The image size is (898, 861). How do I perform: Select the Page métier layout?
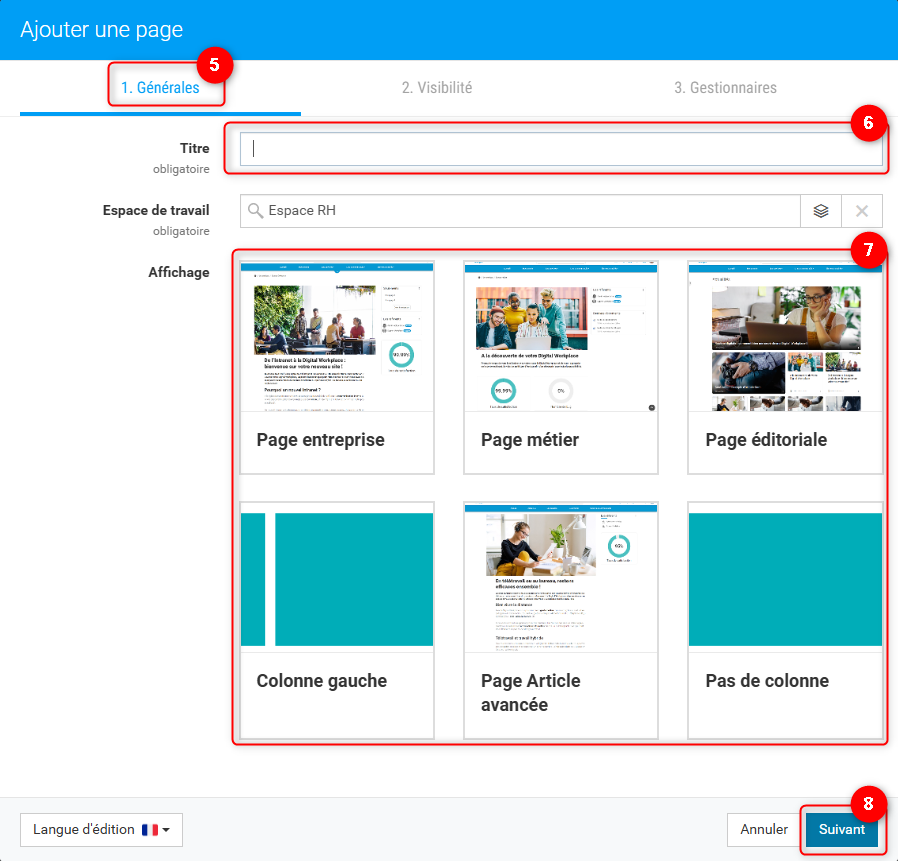click(x=561, y=367)
